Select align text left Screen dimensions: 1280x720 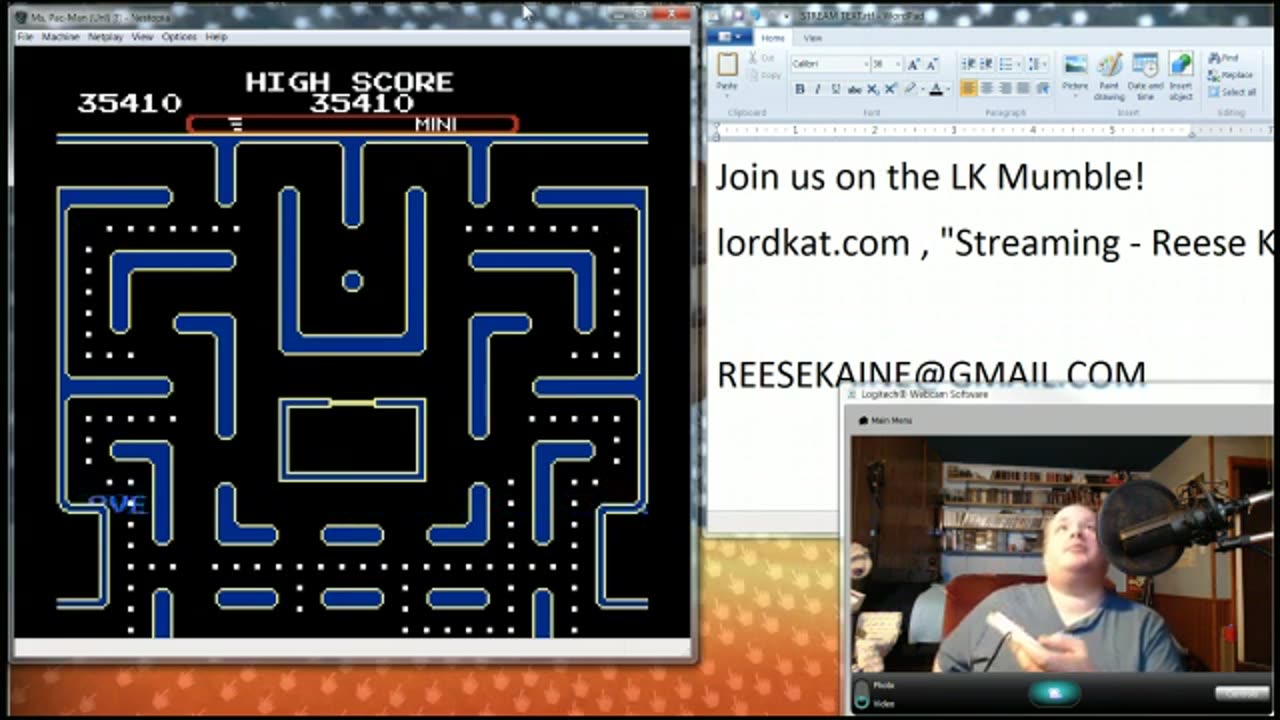(969, 89)
